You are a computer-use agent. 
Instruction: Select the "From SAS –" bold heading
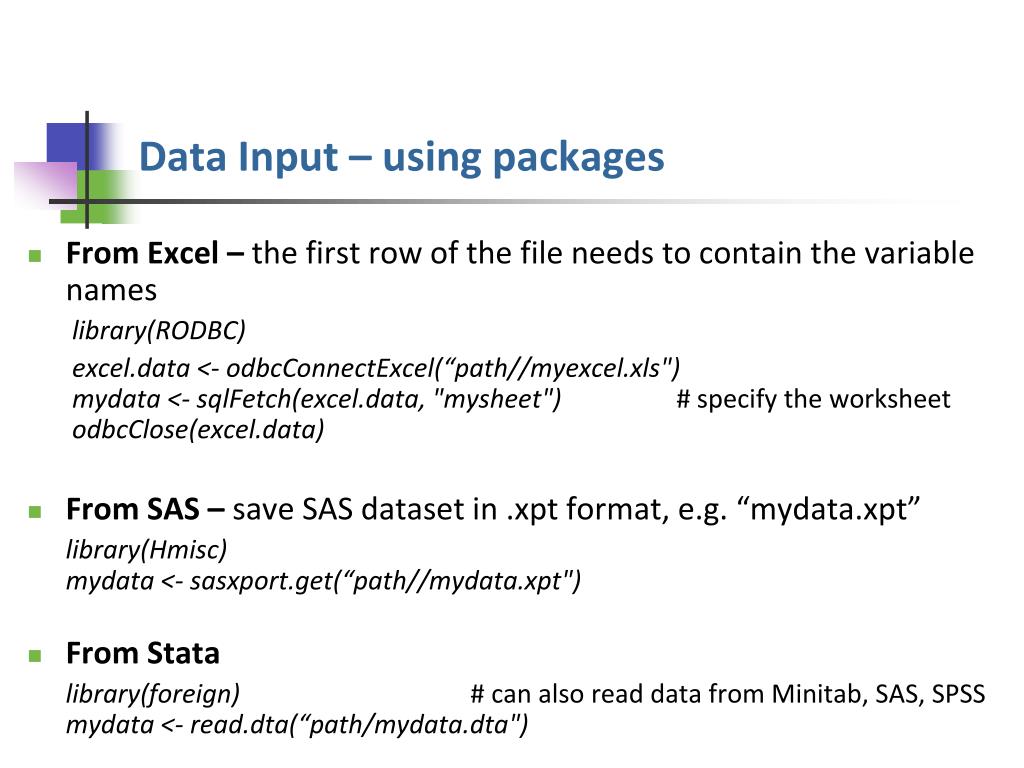(146, 509)
